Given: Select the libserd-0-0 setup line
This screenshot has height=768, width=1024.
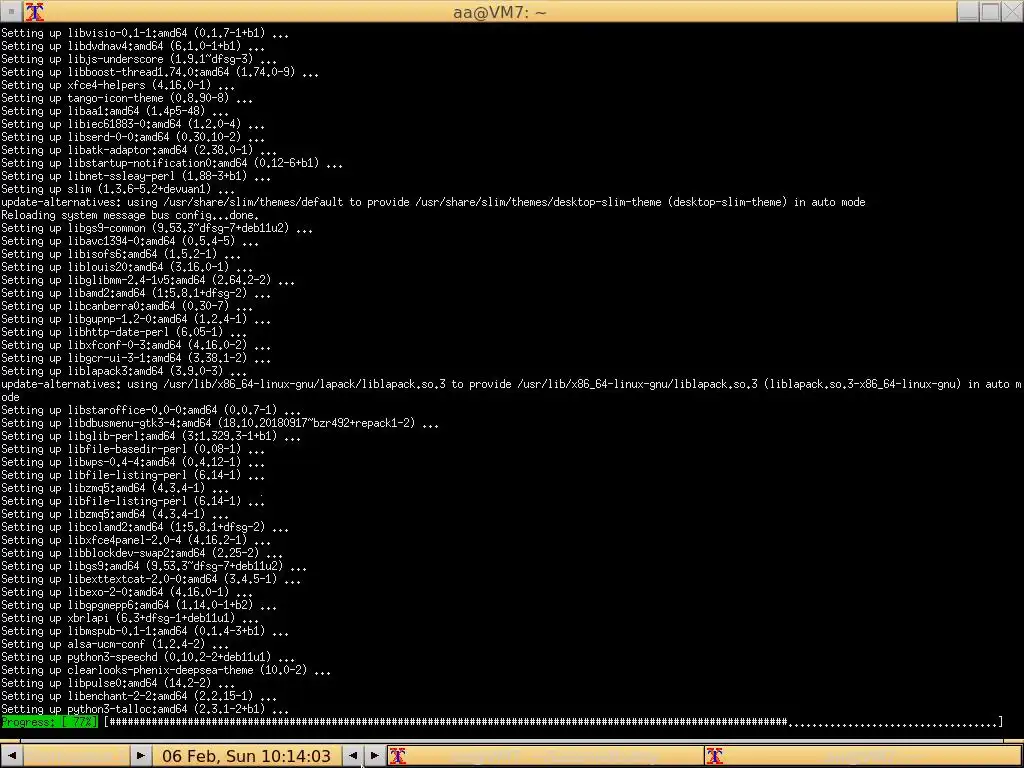Looking at the screenshot, I should tap(133, 137).
